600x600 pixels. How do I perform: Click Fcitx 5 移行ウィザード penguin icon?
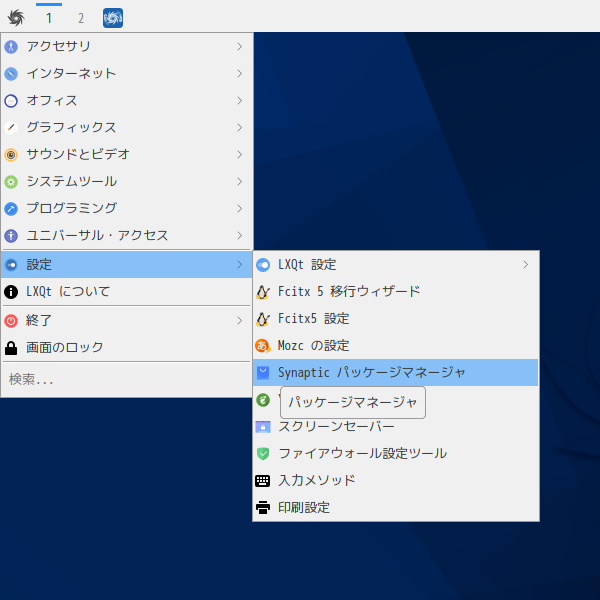click(x=263, y=292)
